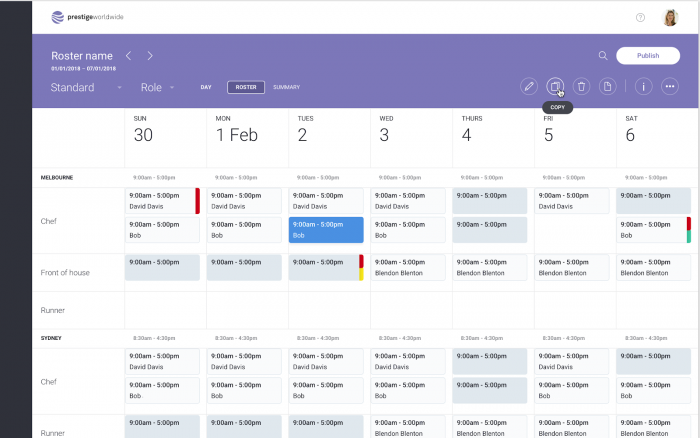The width and height of the screenshot is (700, 438).
Task: Open Melbourne Chef Bob shift on Saturday
Action: 653,230
